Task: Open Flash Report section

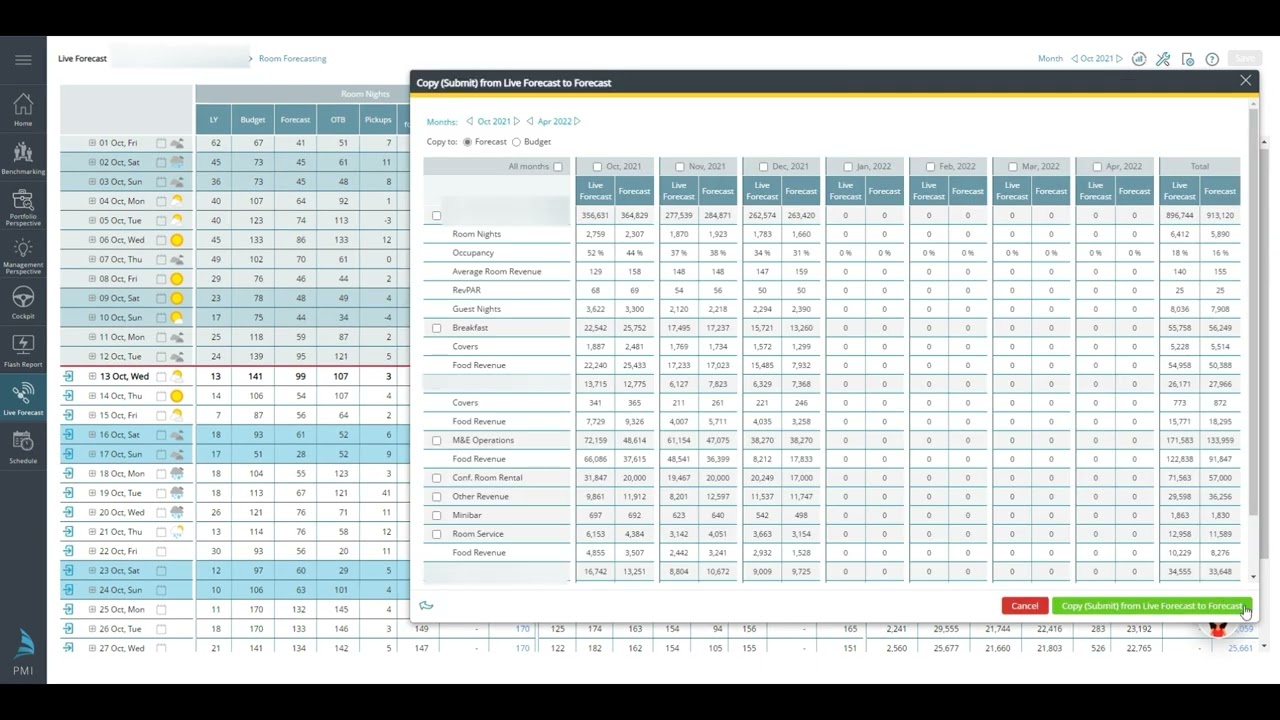Action: point(23,350)
